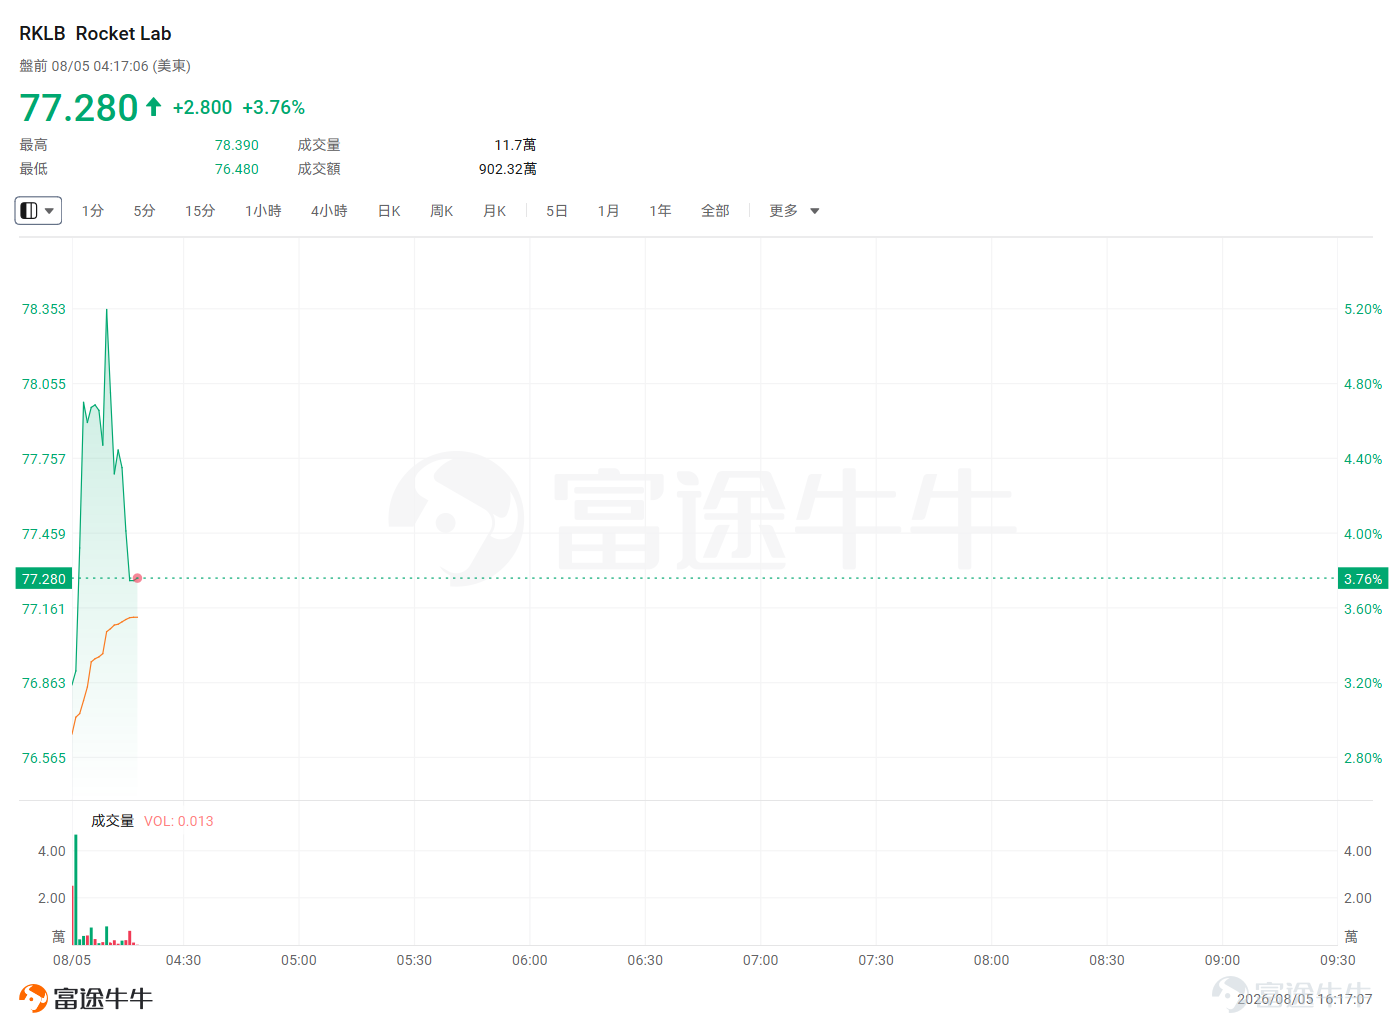Screen dimensions: 1392x1031
Task: Click the 77.757 price axis label
Action: [44, 459]
